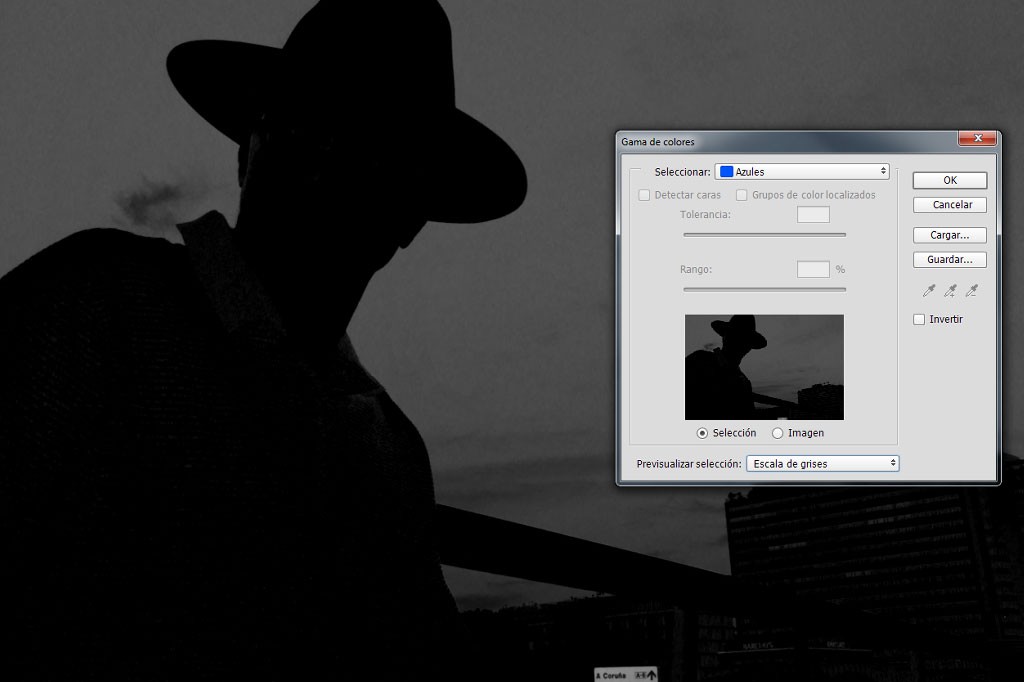
Task: Click the Guardar... button
Action: tap(950, 260)
